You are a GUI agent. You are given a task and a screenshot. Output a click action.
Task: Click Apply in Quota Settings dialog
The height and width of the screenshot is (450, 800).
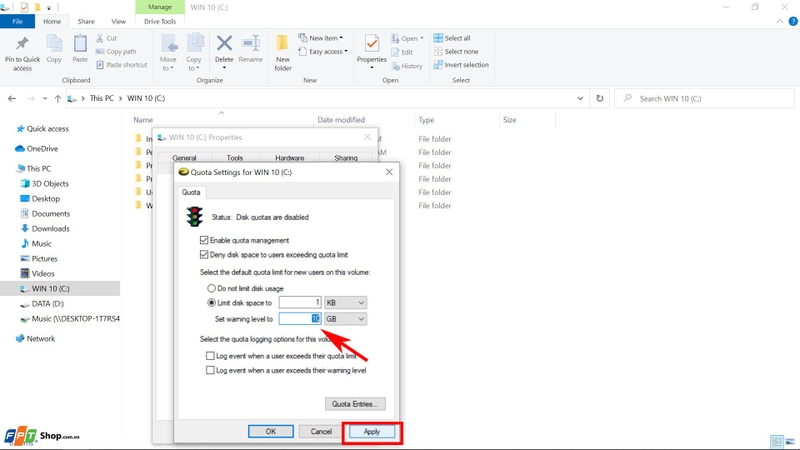pos(372,431)
